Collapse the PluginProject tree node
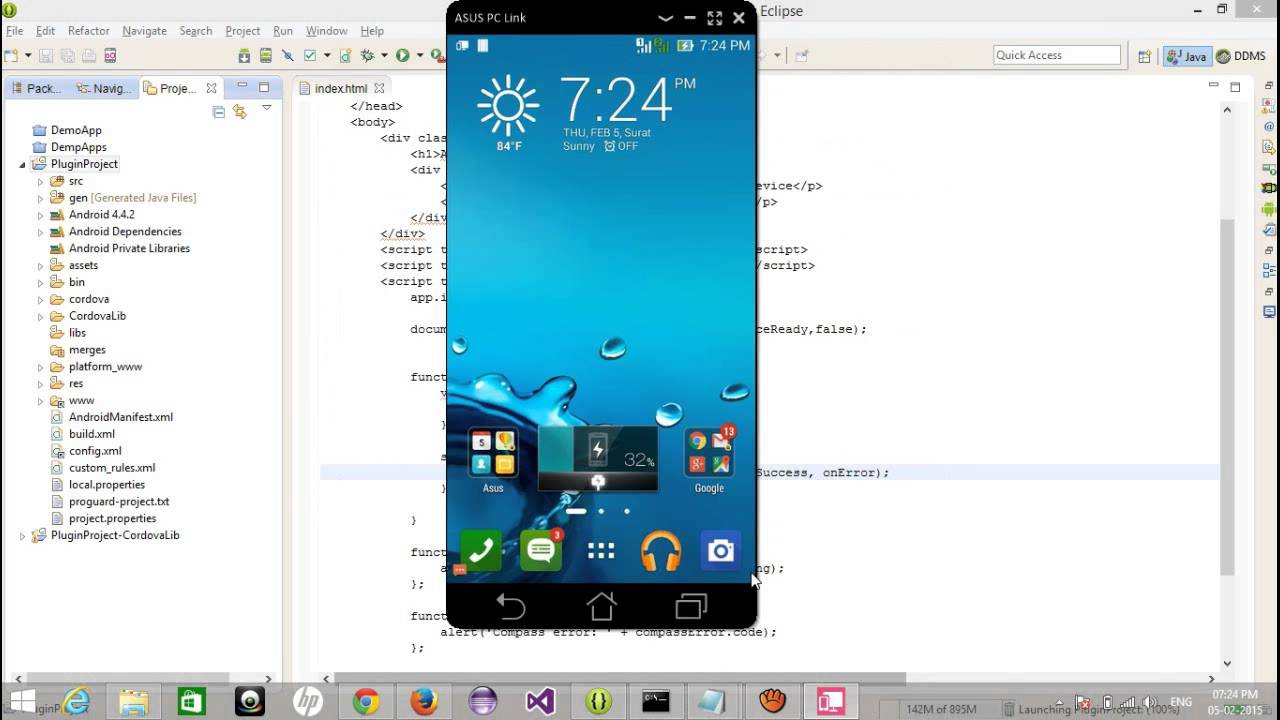The image size is (1280, 720). (23, 164)
